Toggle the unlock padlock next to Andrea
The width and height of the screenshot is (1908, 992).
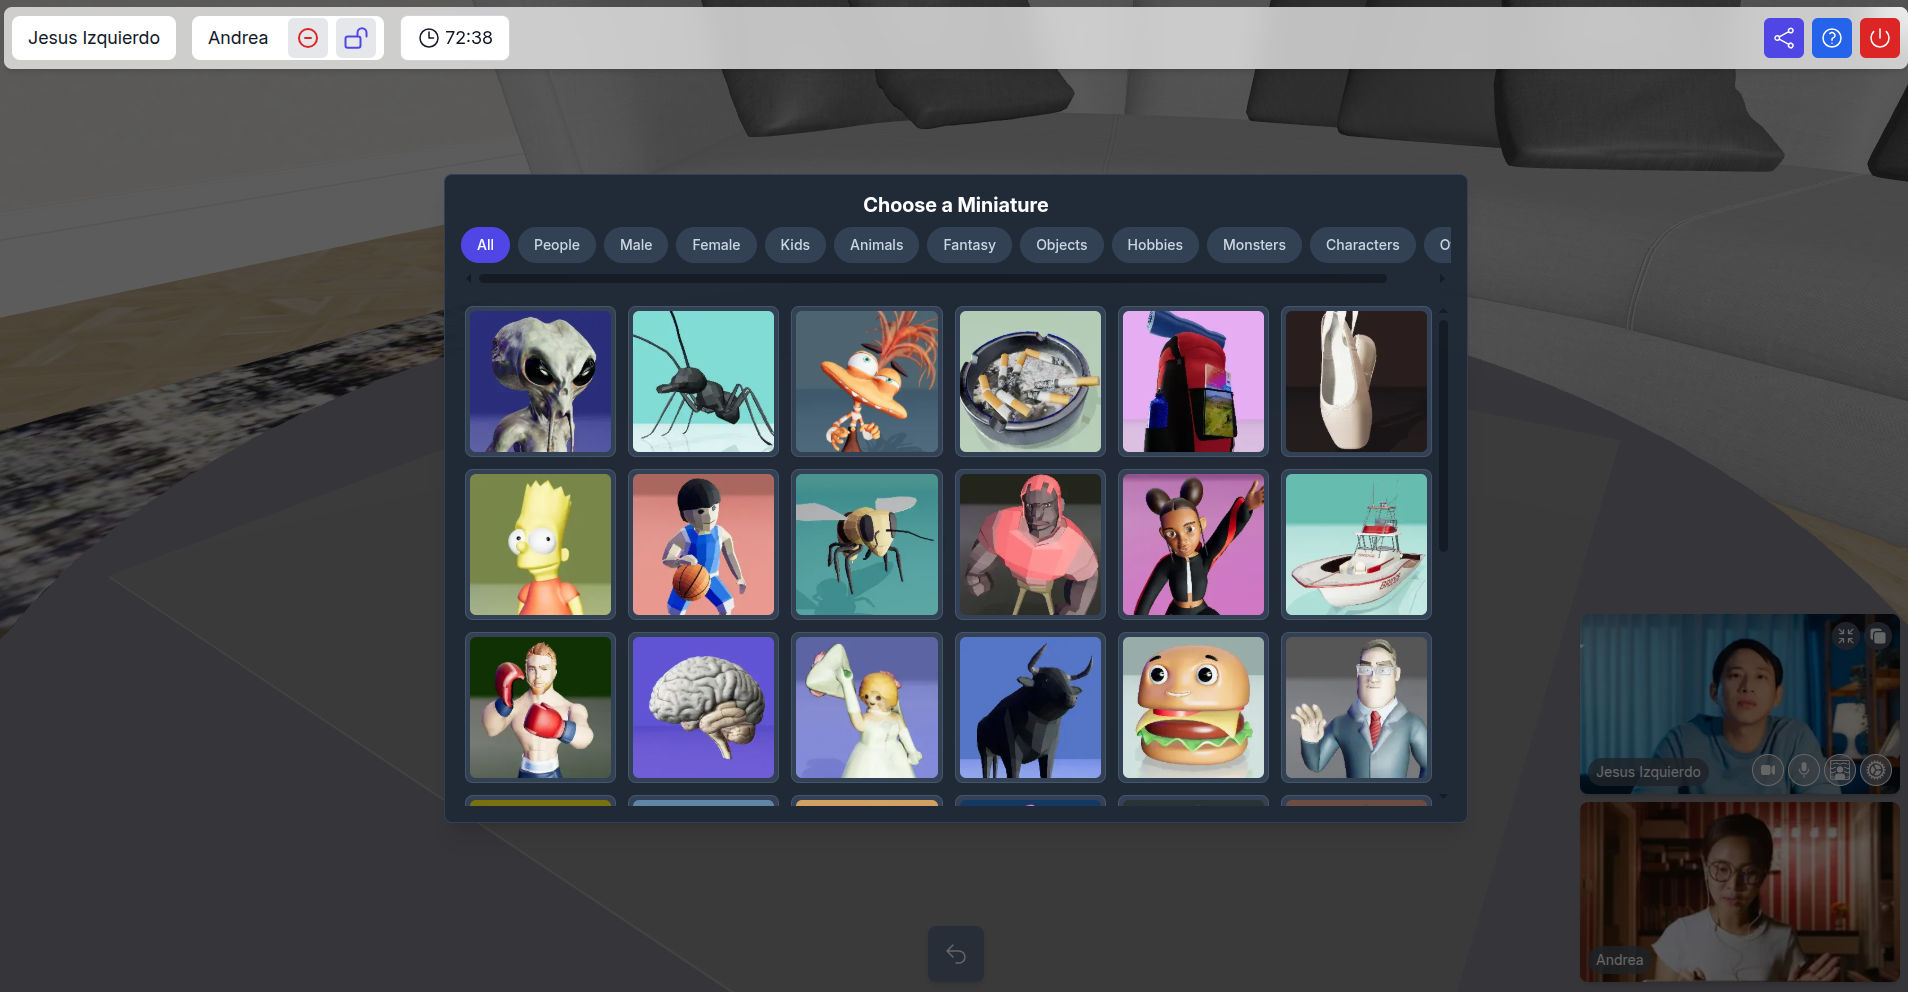pos(355,38)
